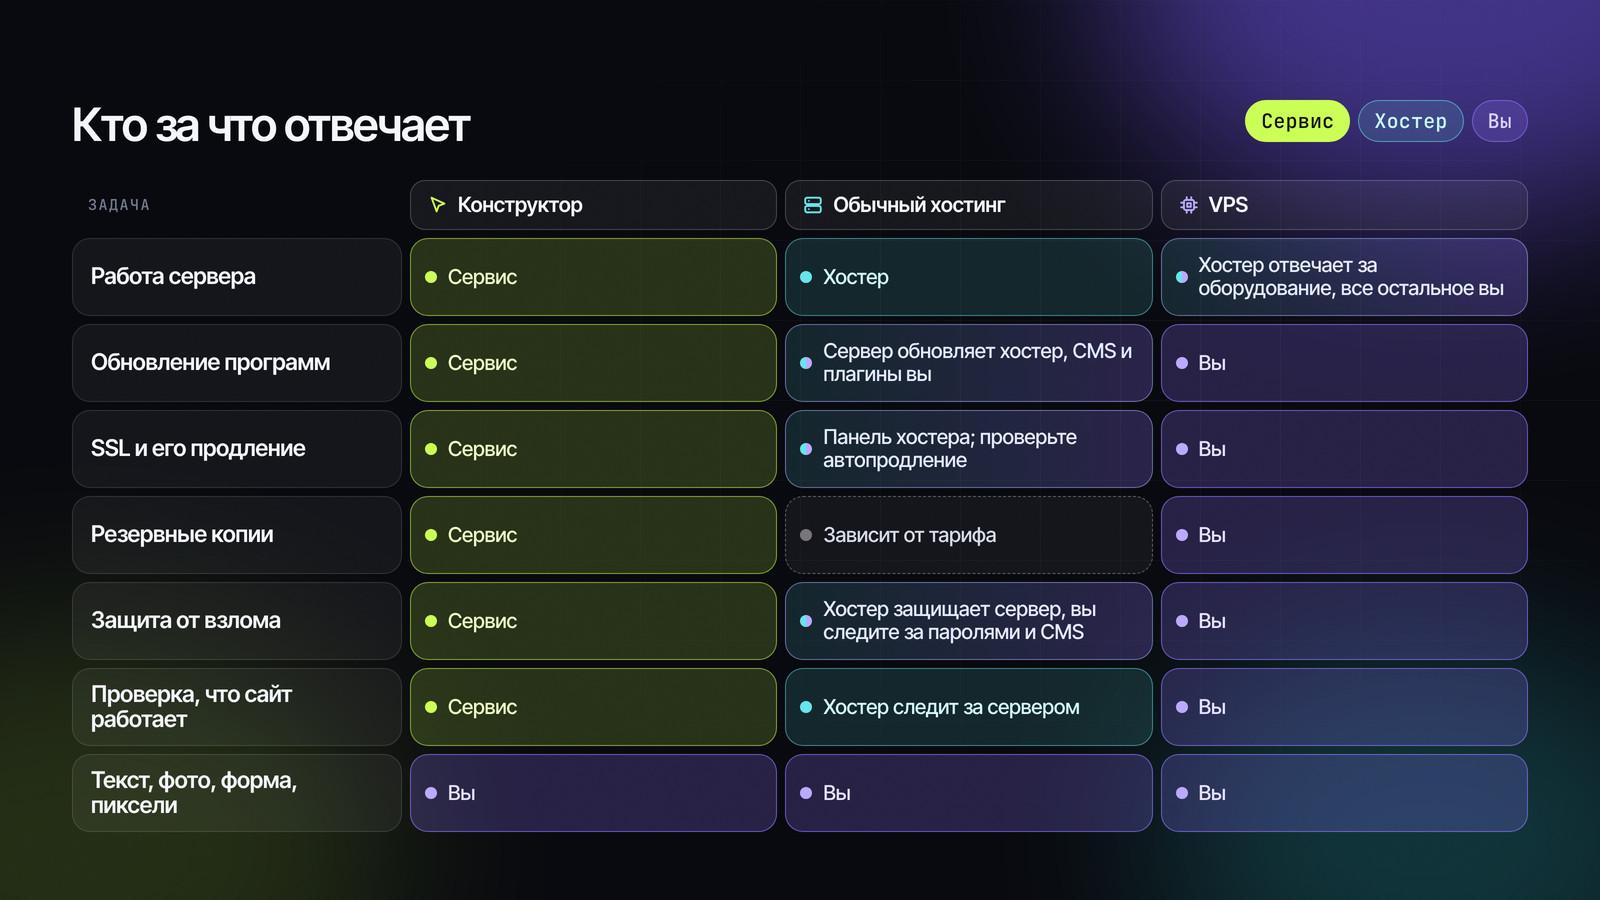Toggle the Вы legend pill
The height and width of the screenshot is (900, 1600).
(x=1499, y=121)
